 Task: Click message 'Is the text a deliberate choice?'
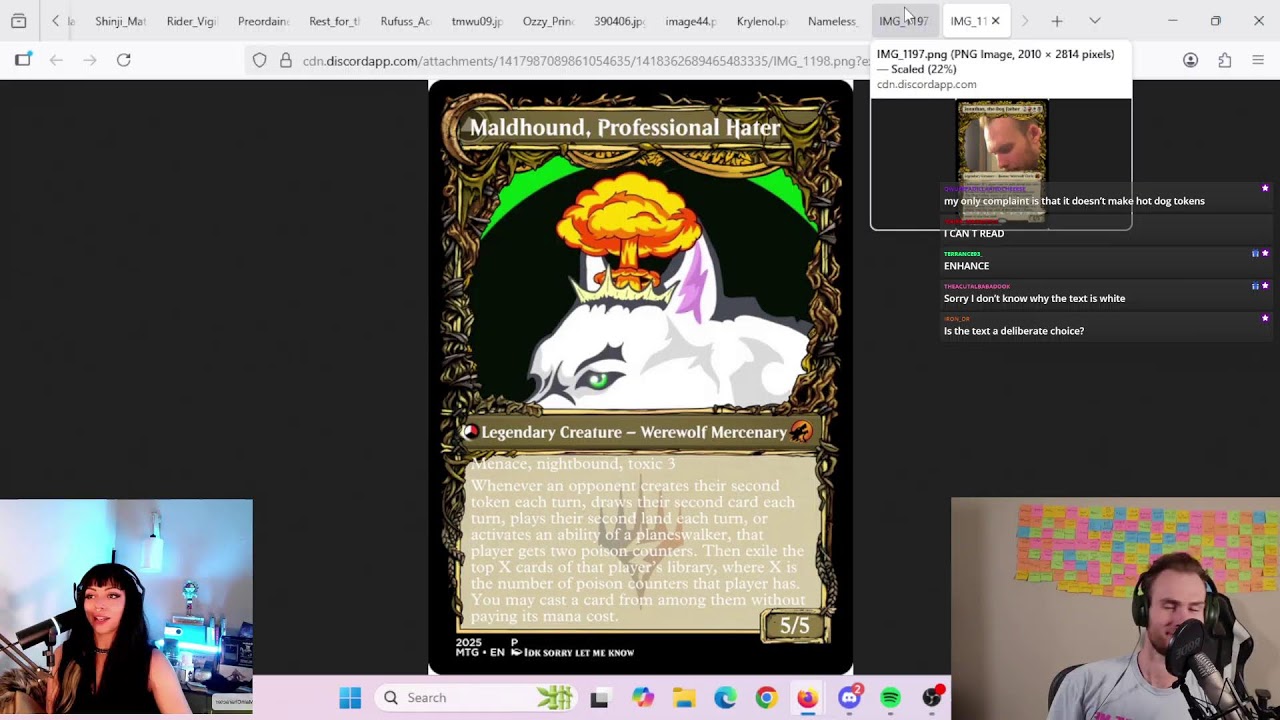click(1014, 331)
